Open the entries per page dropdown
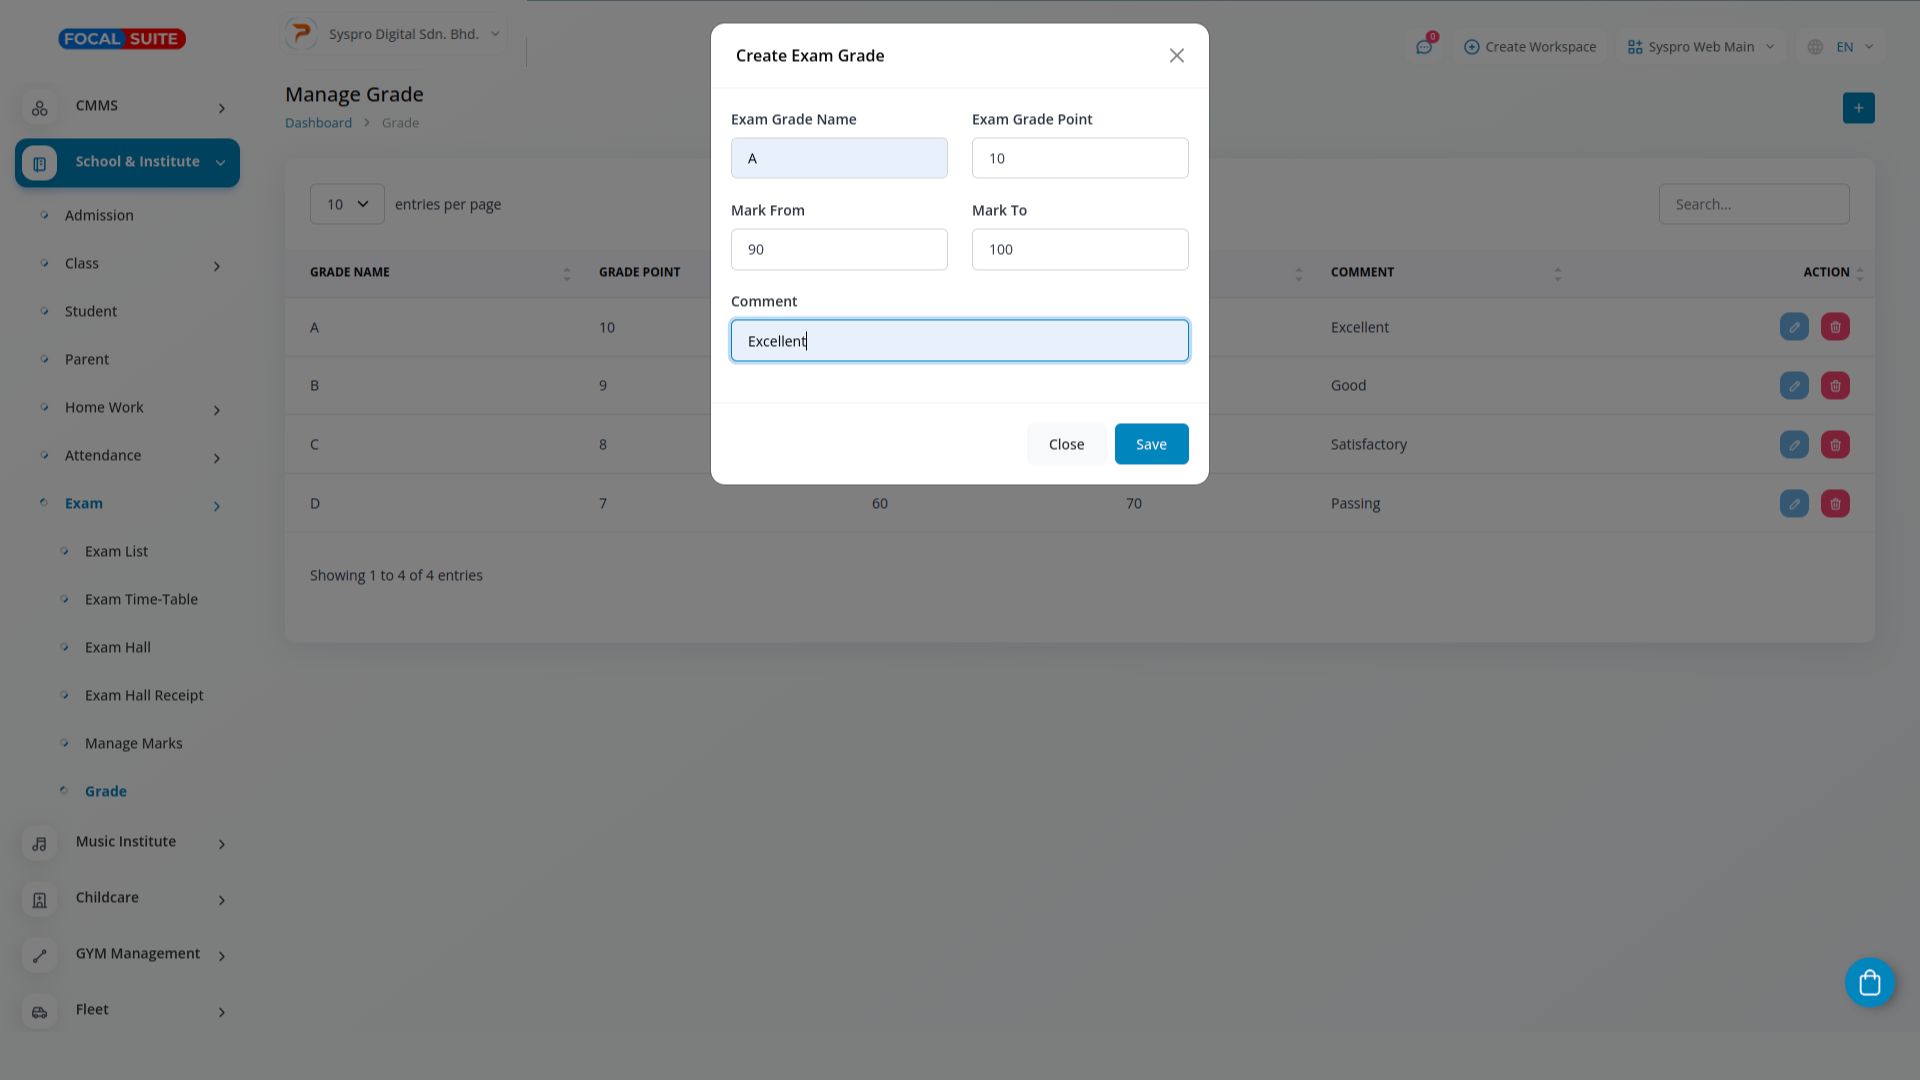 tap(347, 204)
